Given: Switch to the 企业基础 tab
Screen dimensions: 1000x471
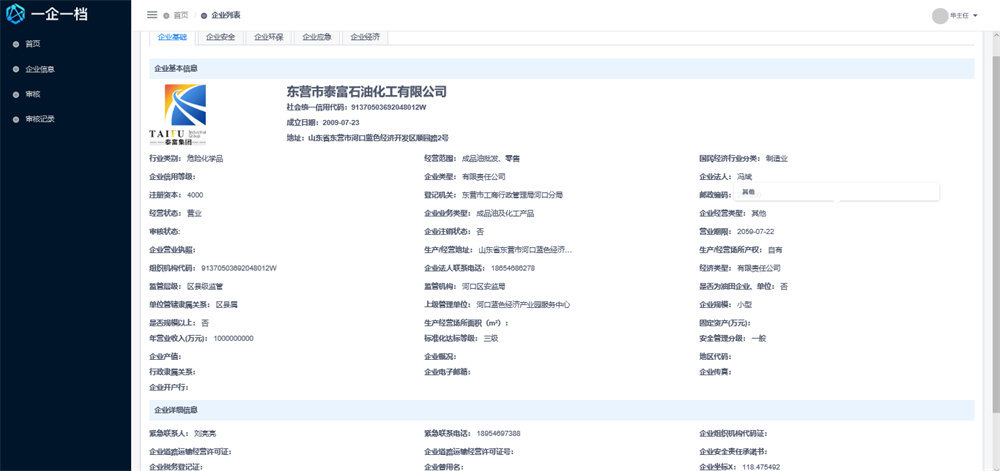Looking at the screenshot, I should (x=172, y=37).
